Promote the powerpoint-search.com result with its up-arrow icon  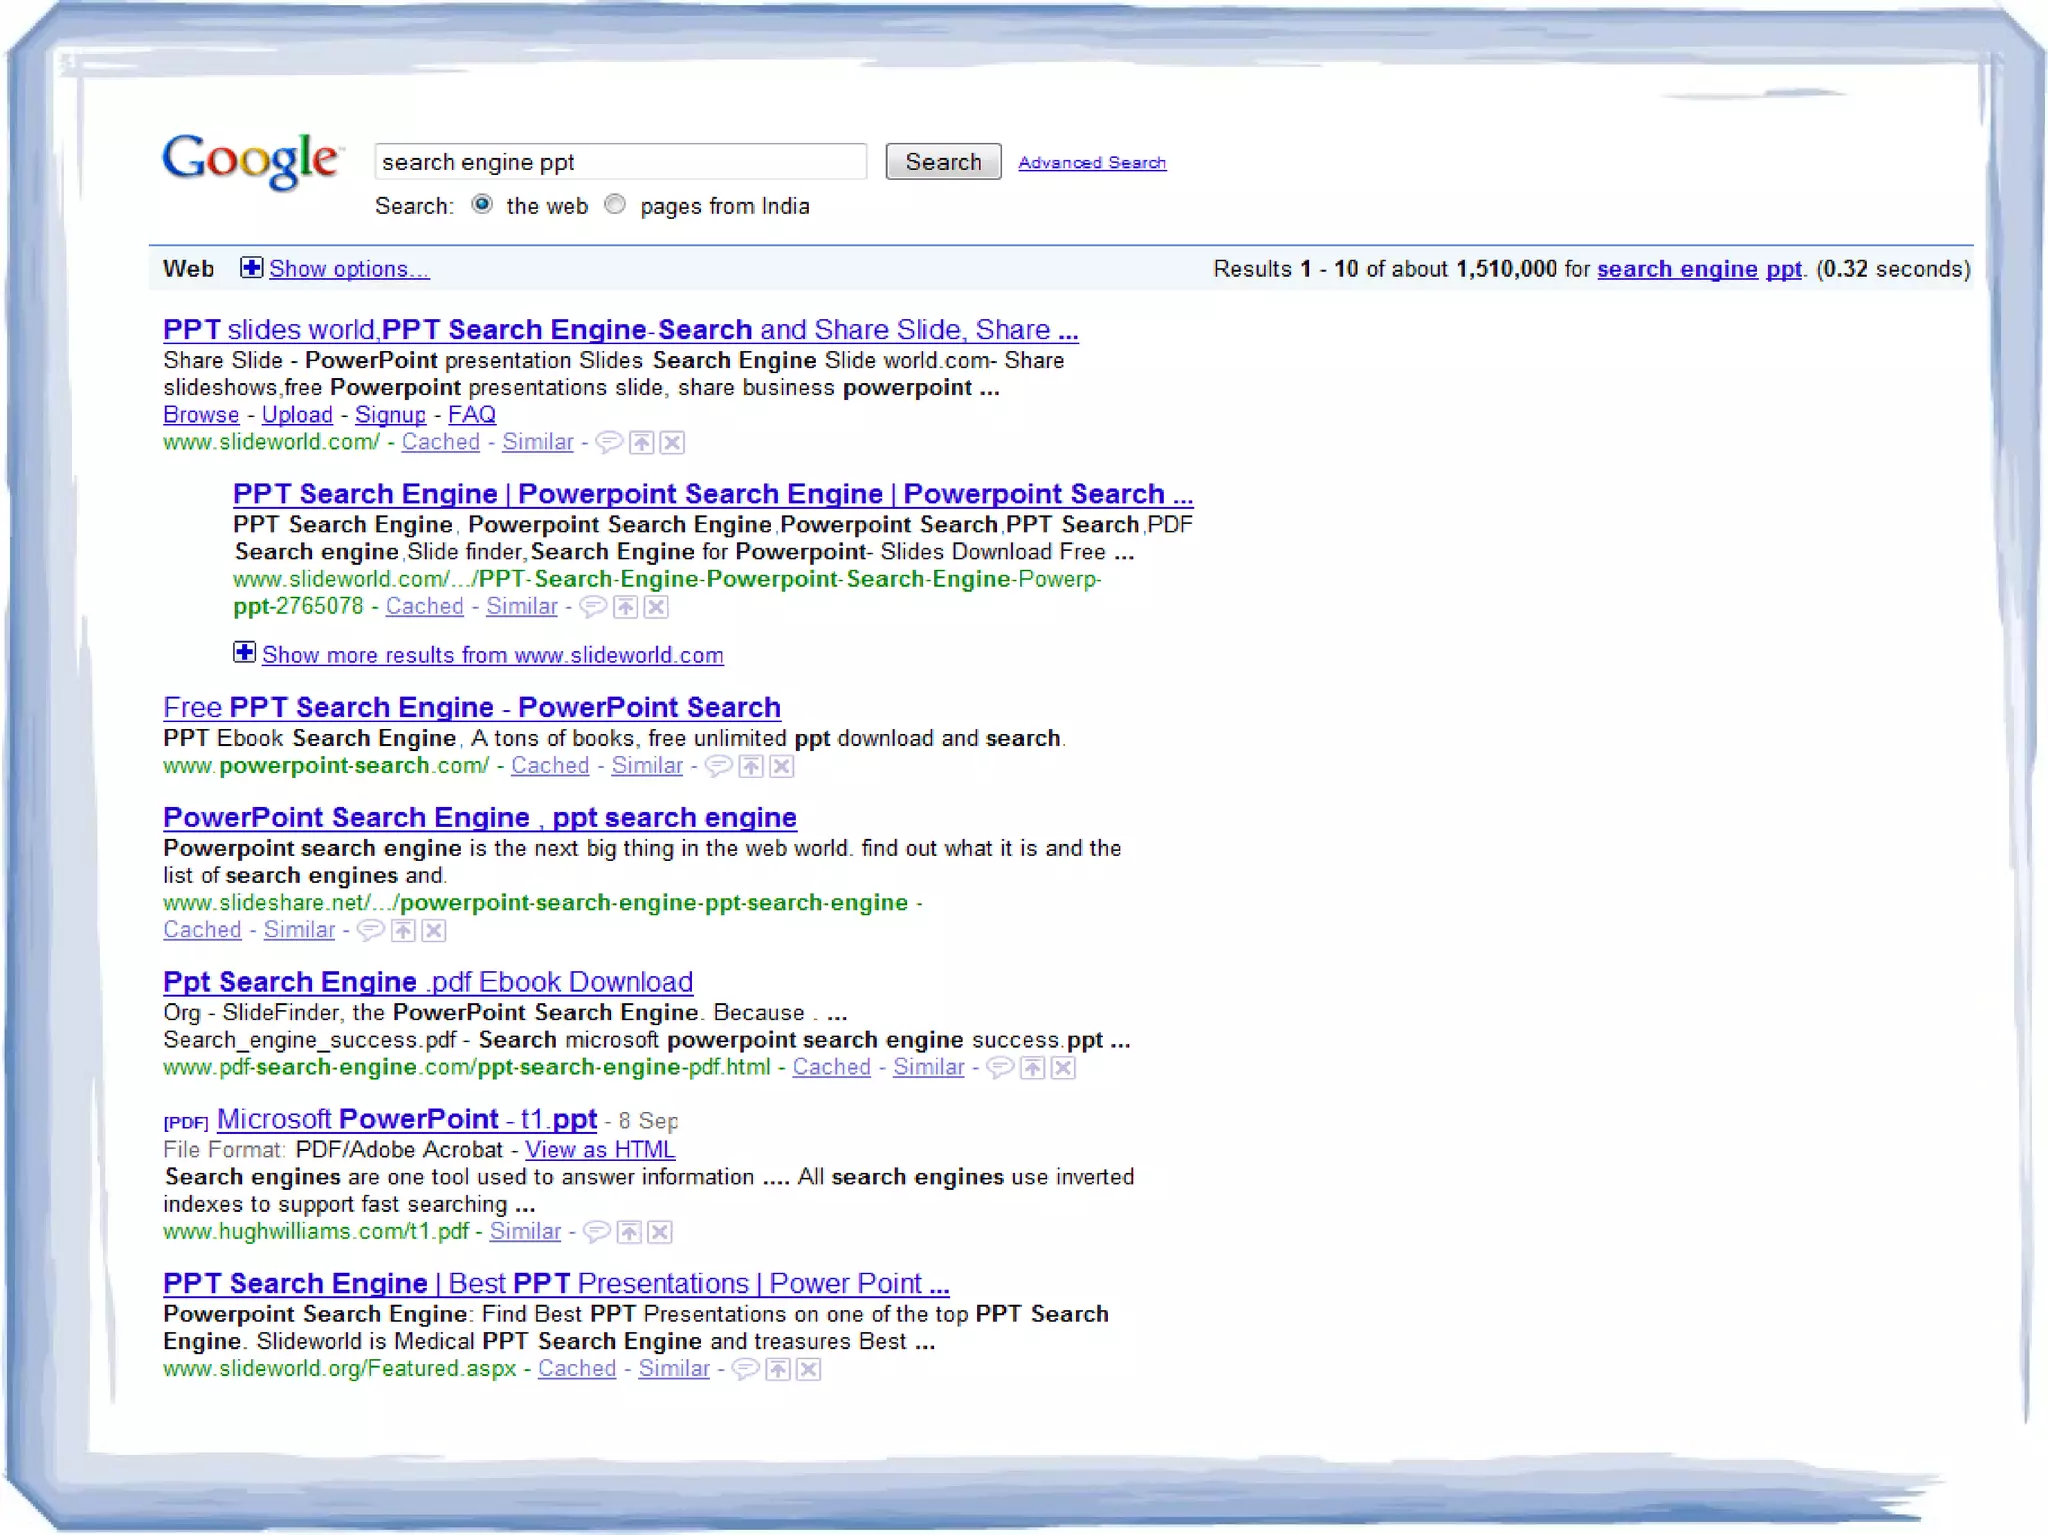(x=751, y=767)
